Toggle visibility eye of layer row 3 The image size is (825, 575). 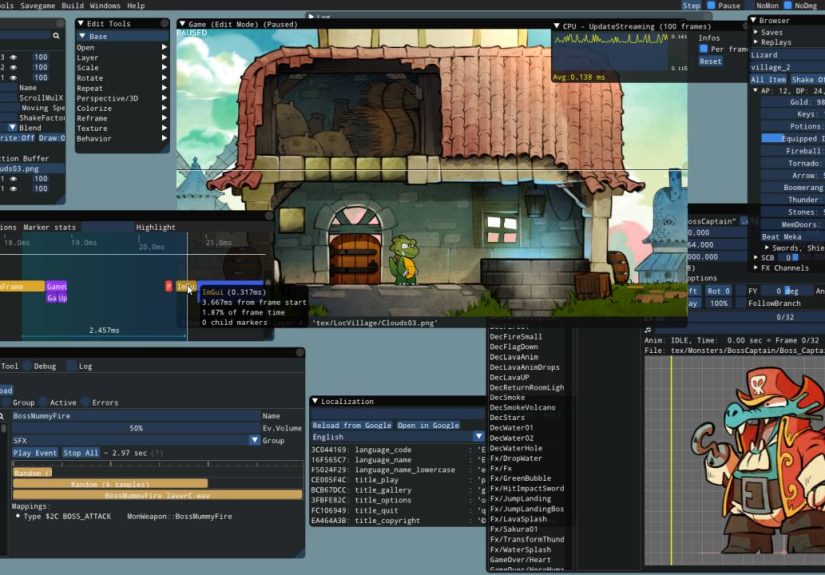point(14,57)
